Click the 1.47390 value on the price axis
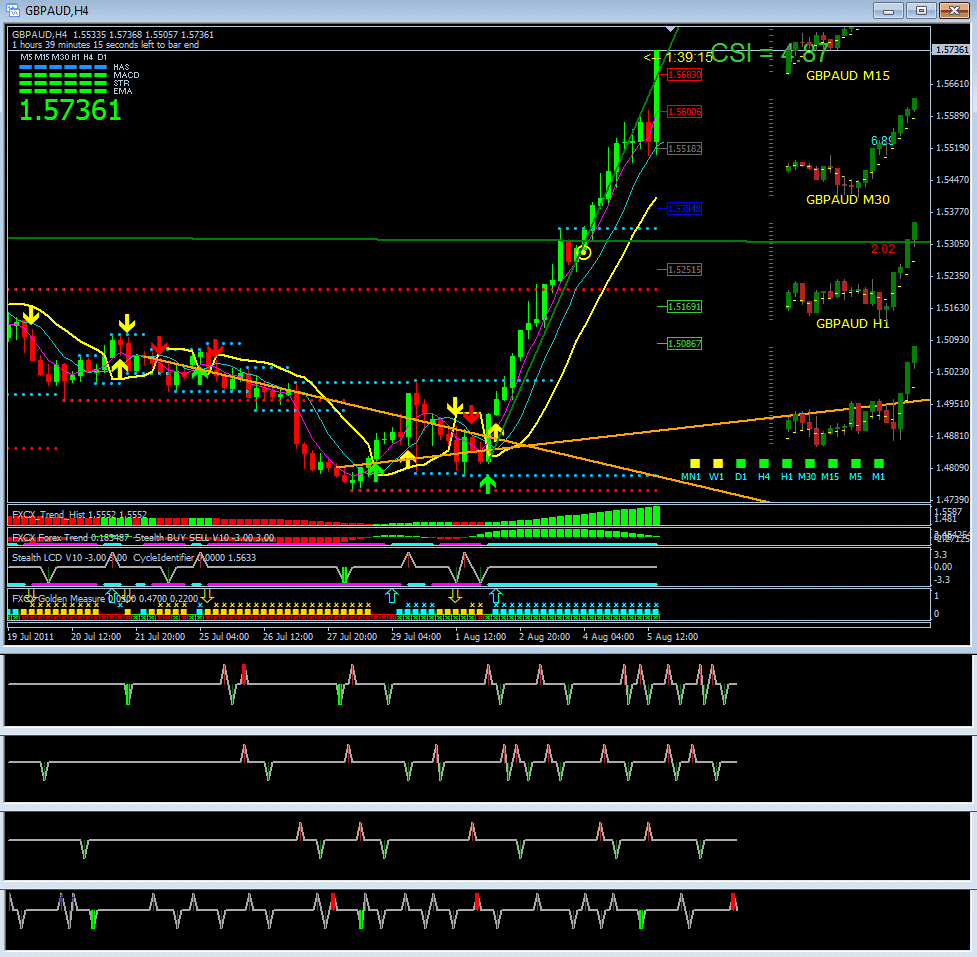Viewport: 977px width, 957px height. tap(953, 500)
